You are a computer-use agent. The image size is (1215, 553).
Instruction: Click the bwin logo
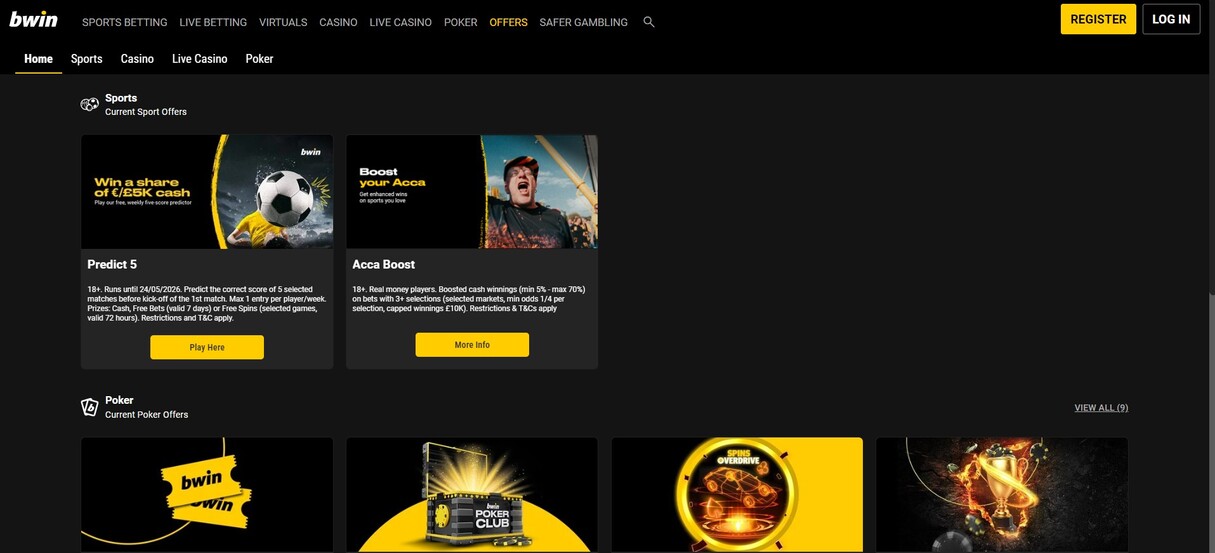click(x=34, y=19)
